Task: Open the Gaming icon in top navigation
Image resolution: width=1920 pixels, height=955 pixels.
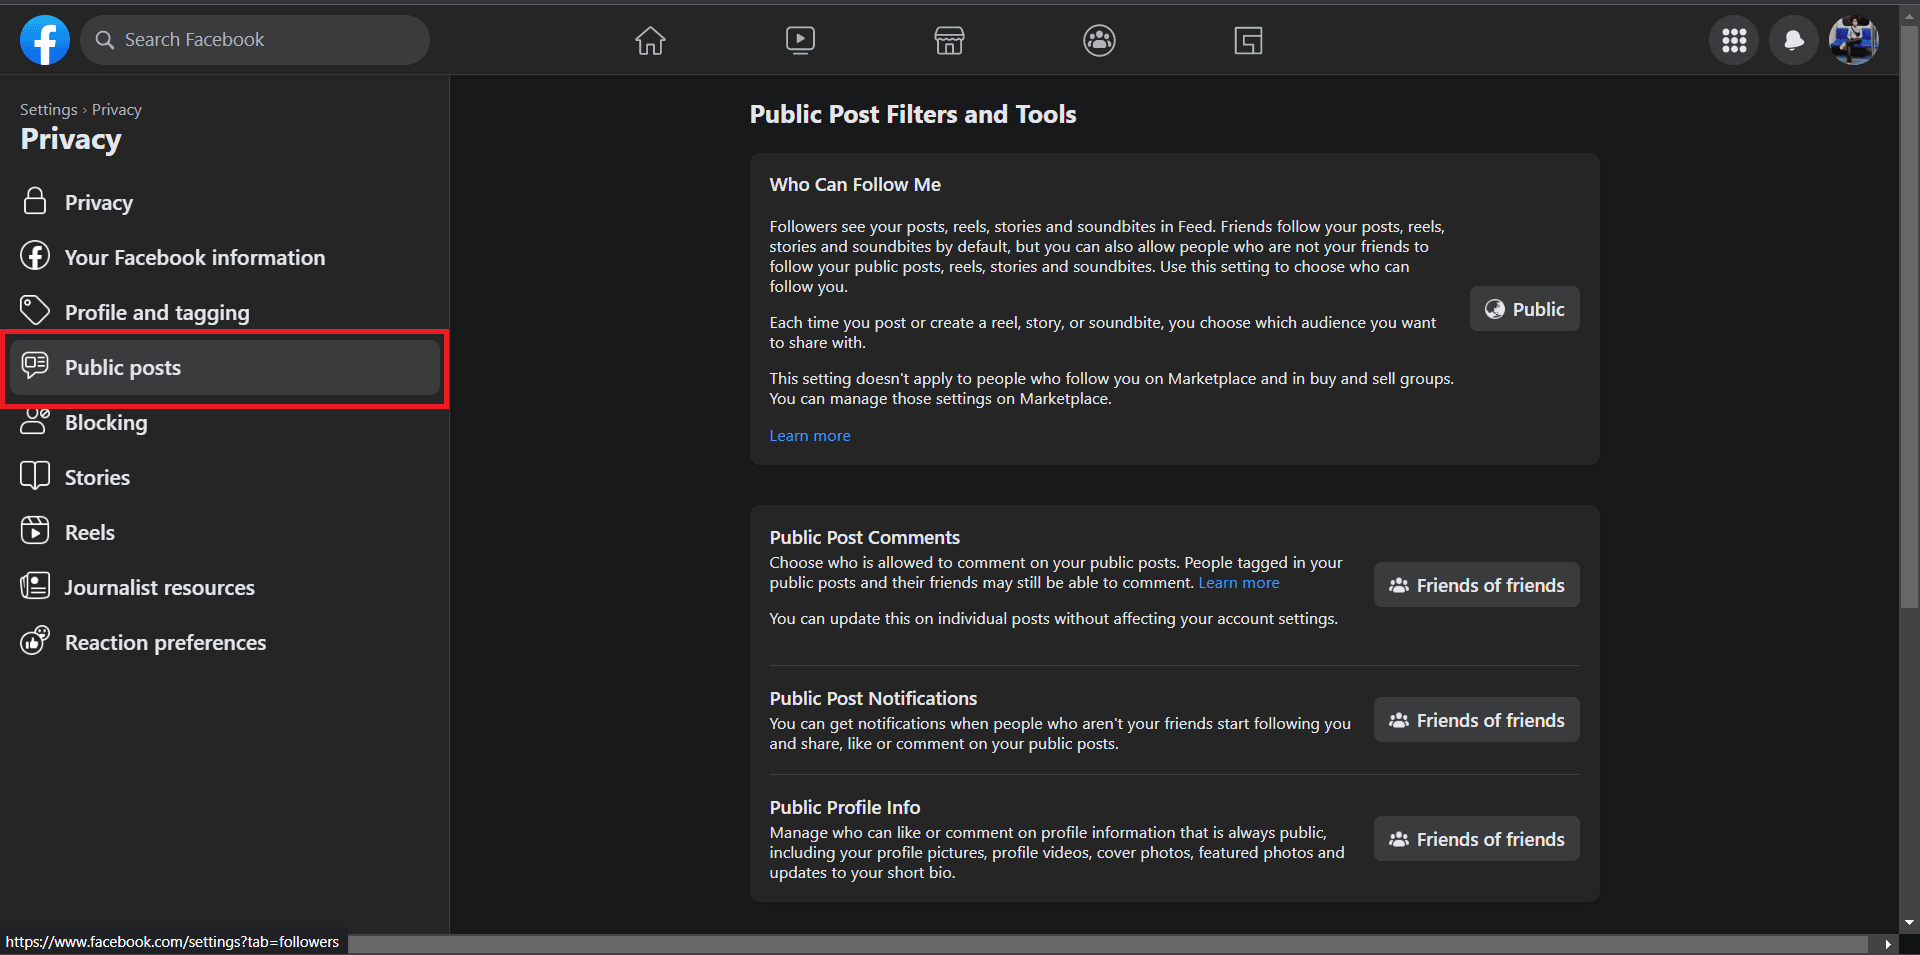Action: (x=1248, y=40)
